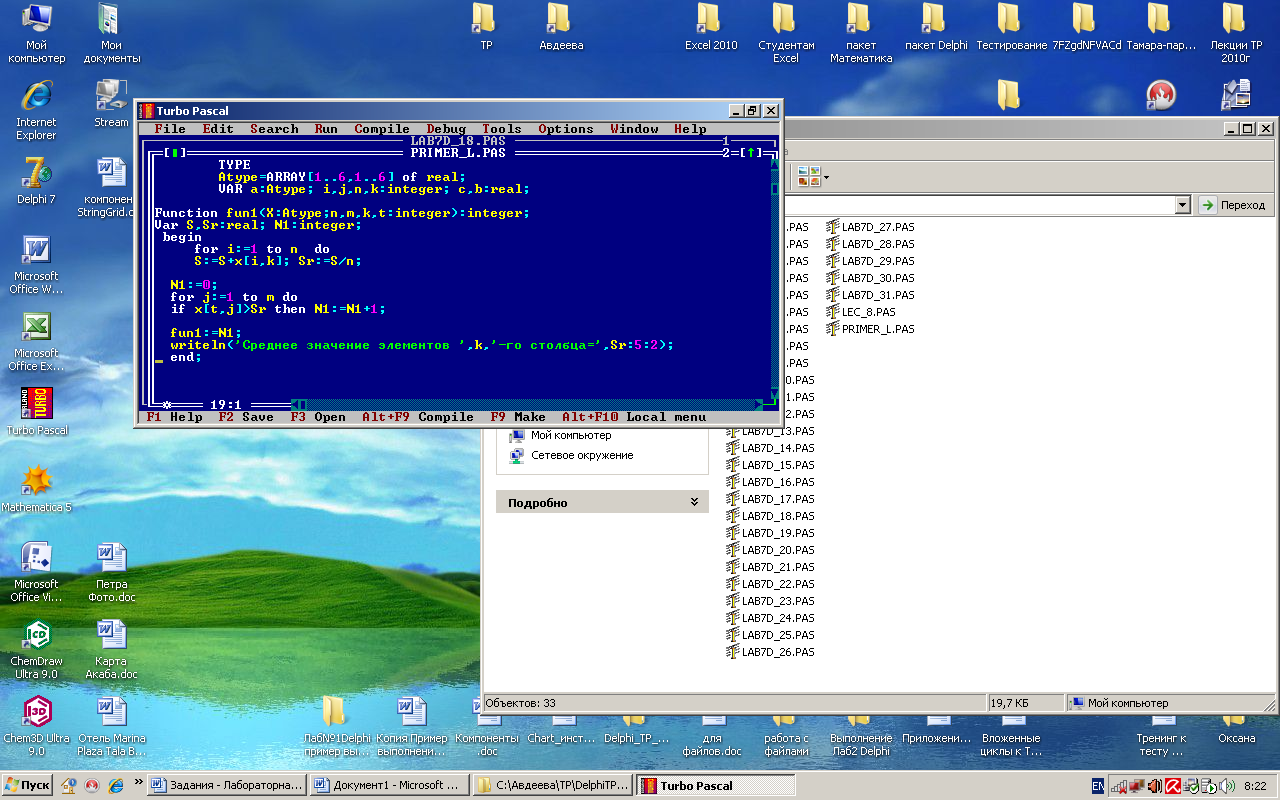Switch to Документ1 - Microsoft taskbar window

[x=388, y=786]
